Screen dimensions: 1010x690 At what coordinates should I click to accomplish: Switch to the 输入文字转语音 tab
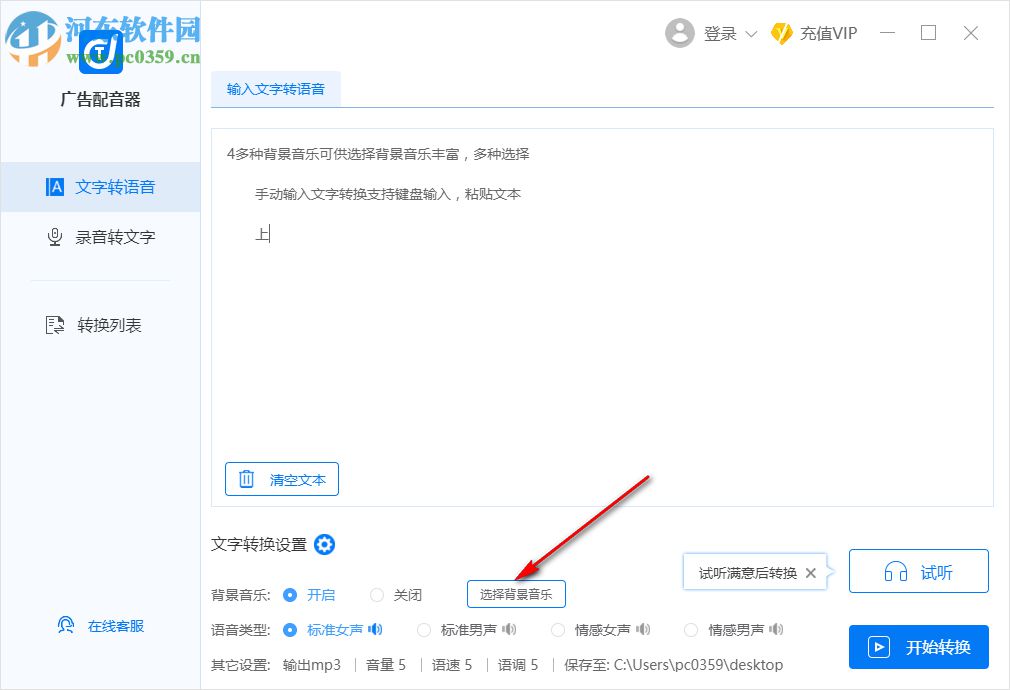point(276,87)
